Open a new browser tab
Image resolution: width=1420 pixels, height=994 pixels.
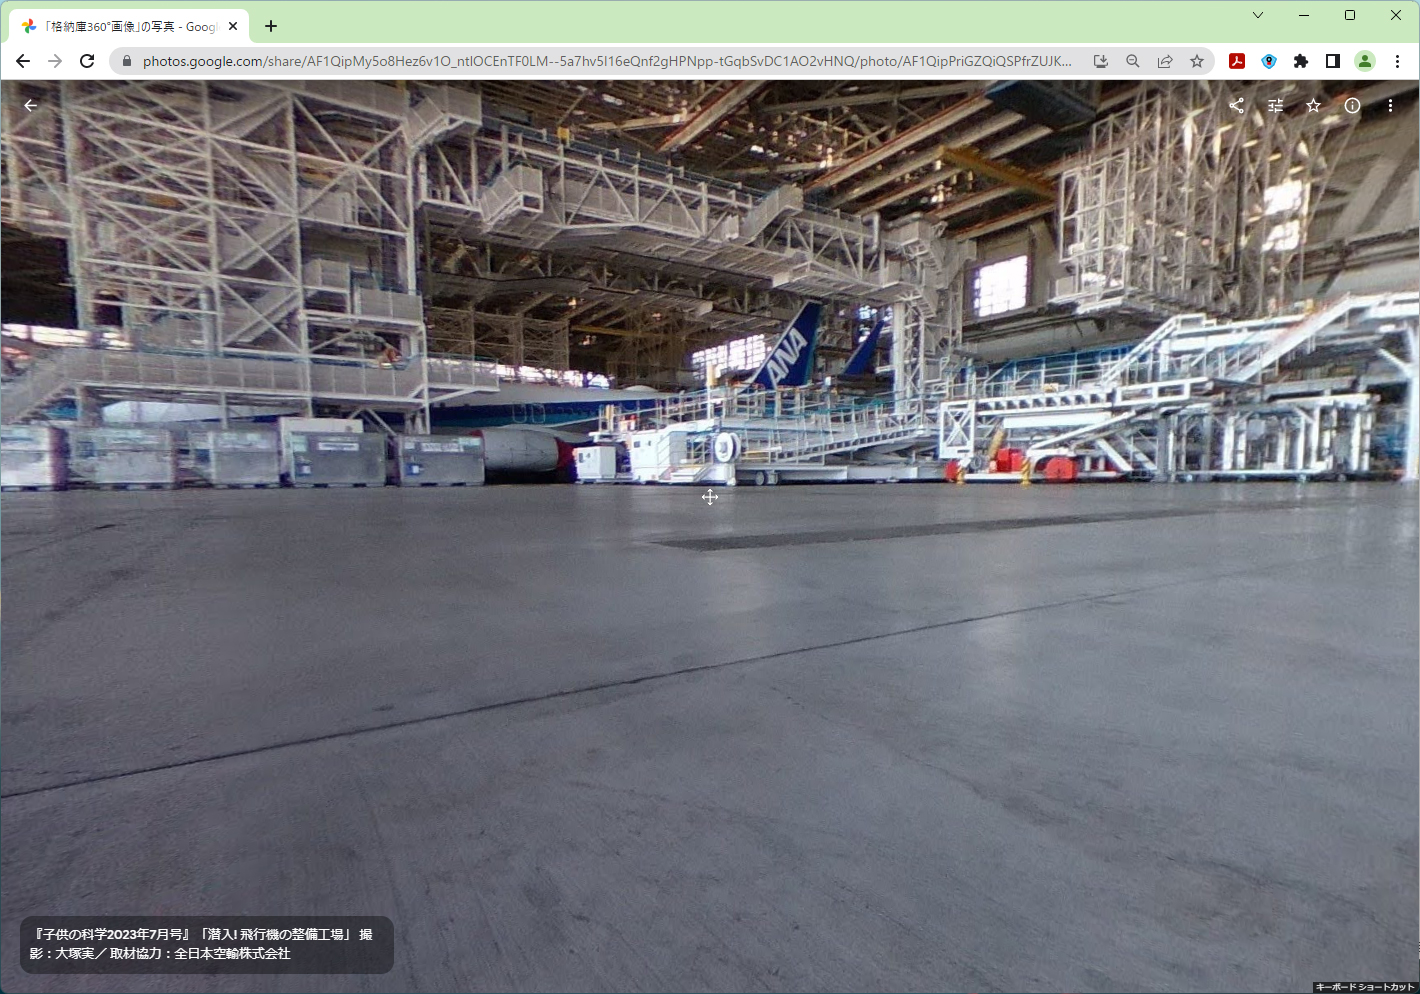pos(271,26)
